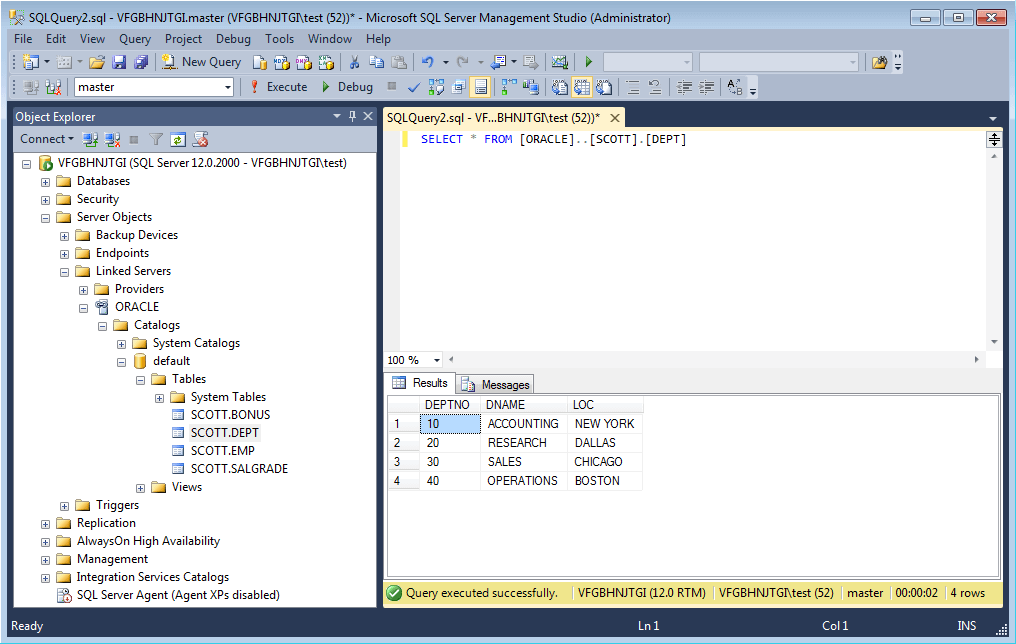Viewport: 1016px width, 644px height.
Task: Click the Execute button
Action: coord(279,87)
